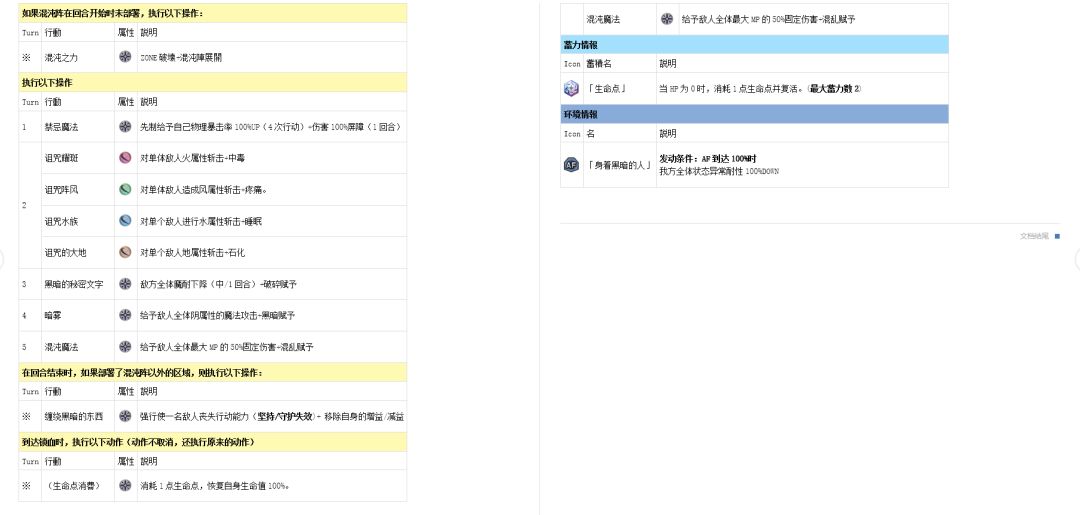This screenshot has height=515, width=1080.
Task: Select 混沌魔法 on the right page
Action: coord(603,20)
